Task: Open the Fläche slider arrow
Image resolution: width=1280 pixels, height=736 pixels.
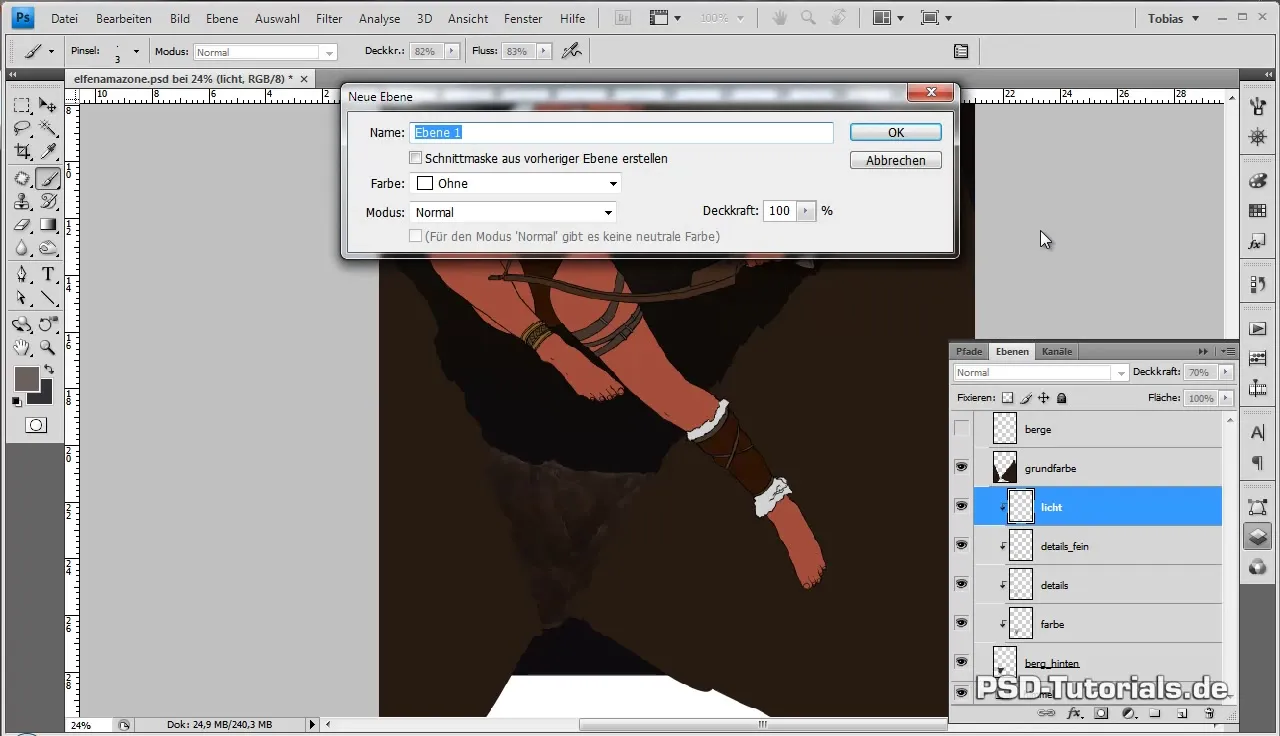Action: pos(1226,398)
